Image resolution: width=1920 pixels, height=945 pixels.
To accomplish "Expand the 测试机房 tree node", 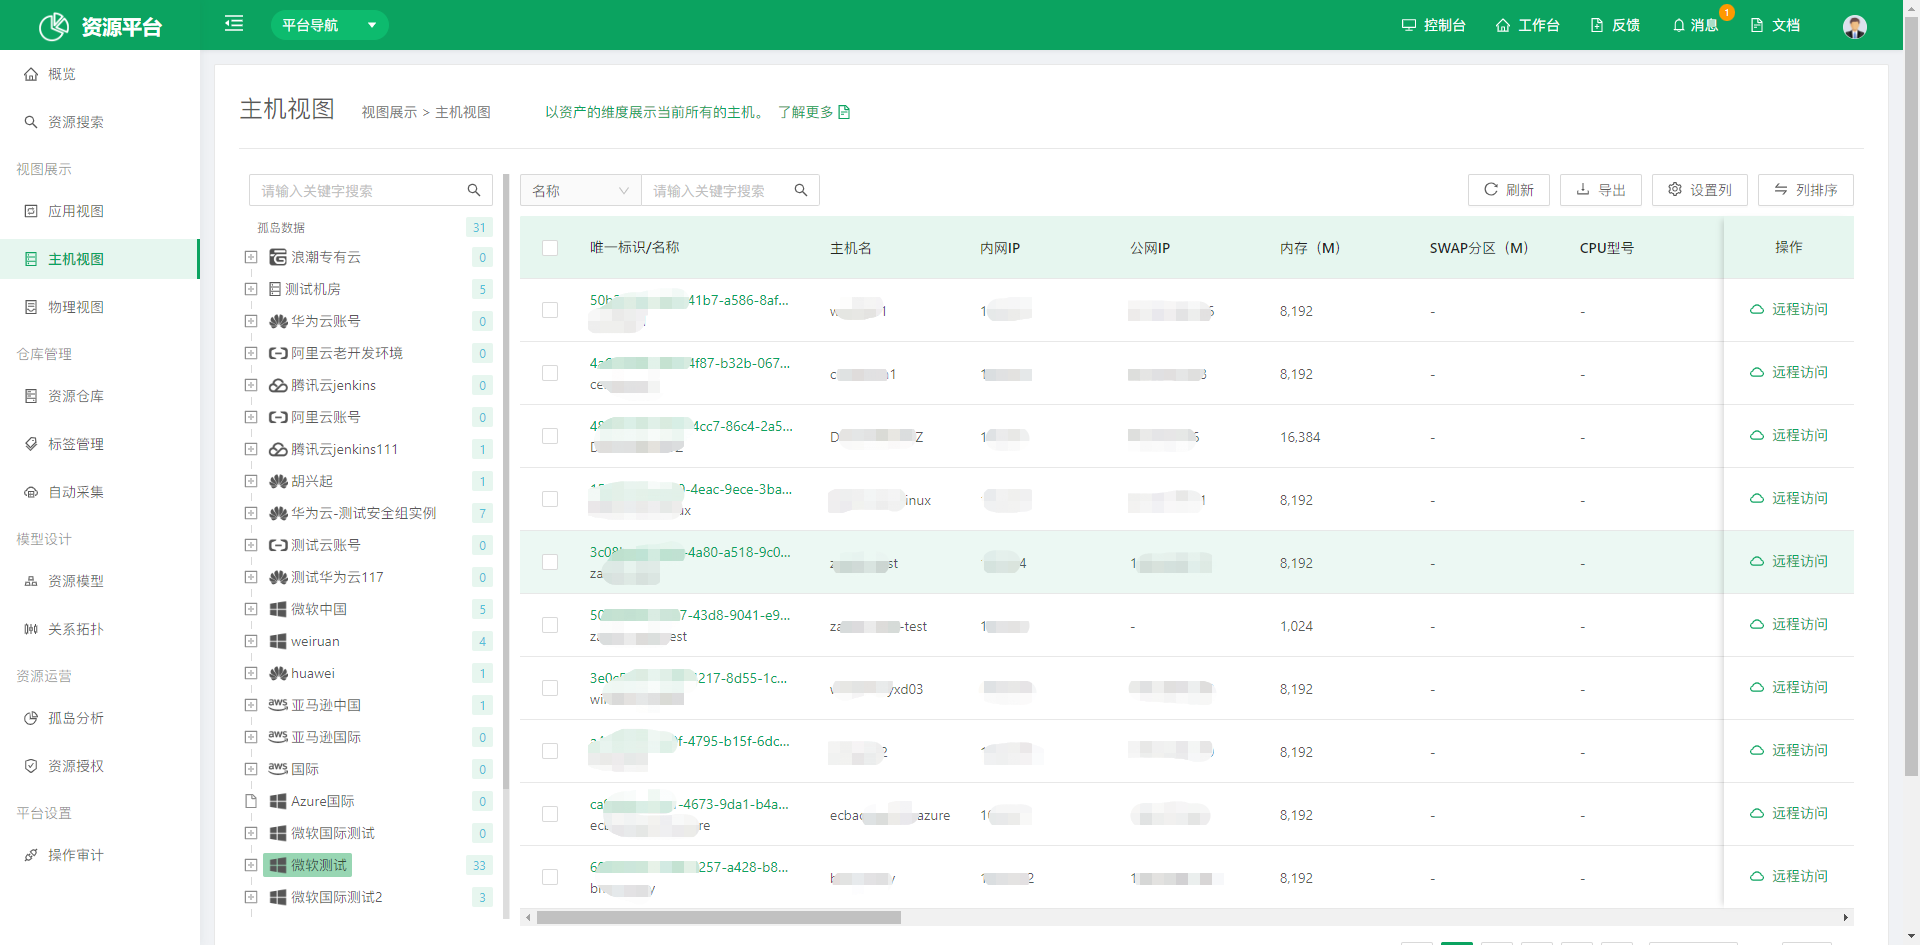I will pos(251,289).
